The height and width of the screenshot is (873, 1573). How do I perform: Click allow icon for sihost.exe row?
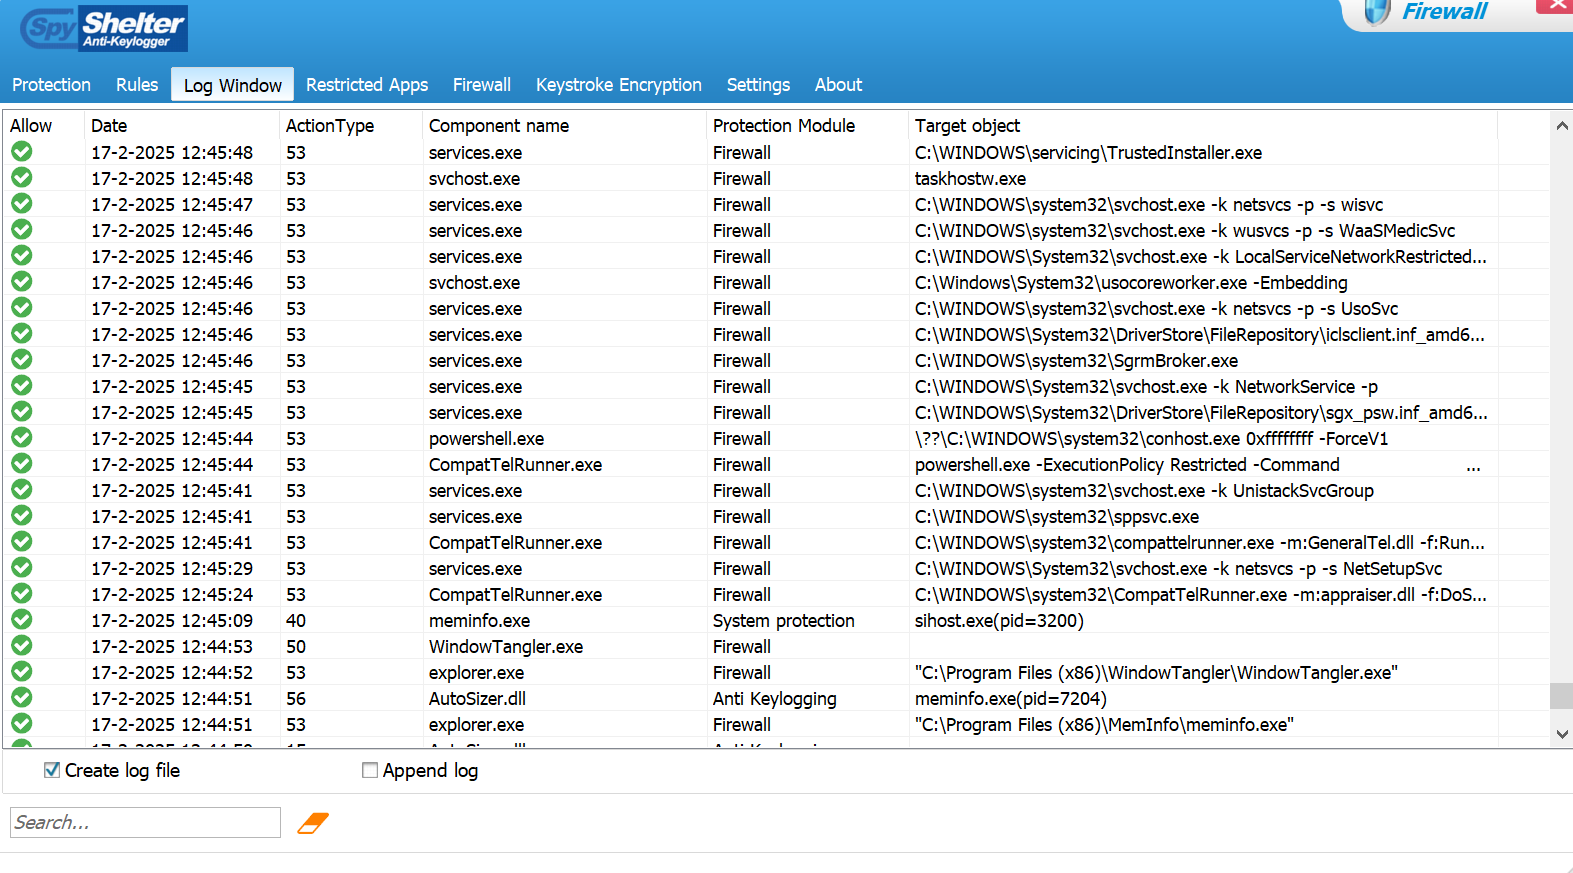coord(22,620)
